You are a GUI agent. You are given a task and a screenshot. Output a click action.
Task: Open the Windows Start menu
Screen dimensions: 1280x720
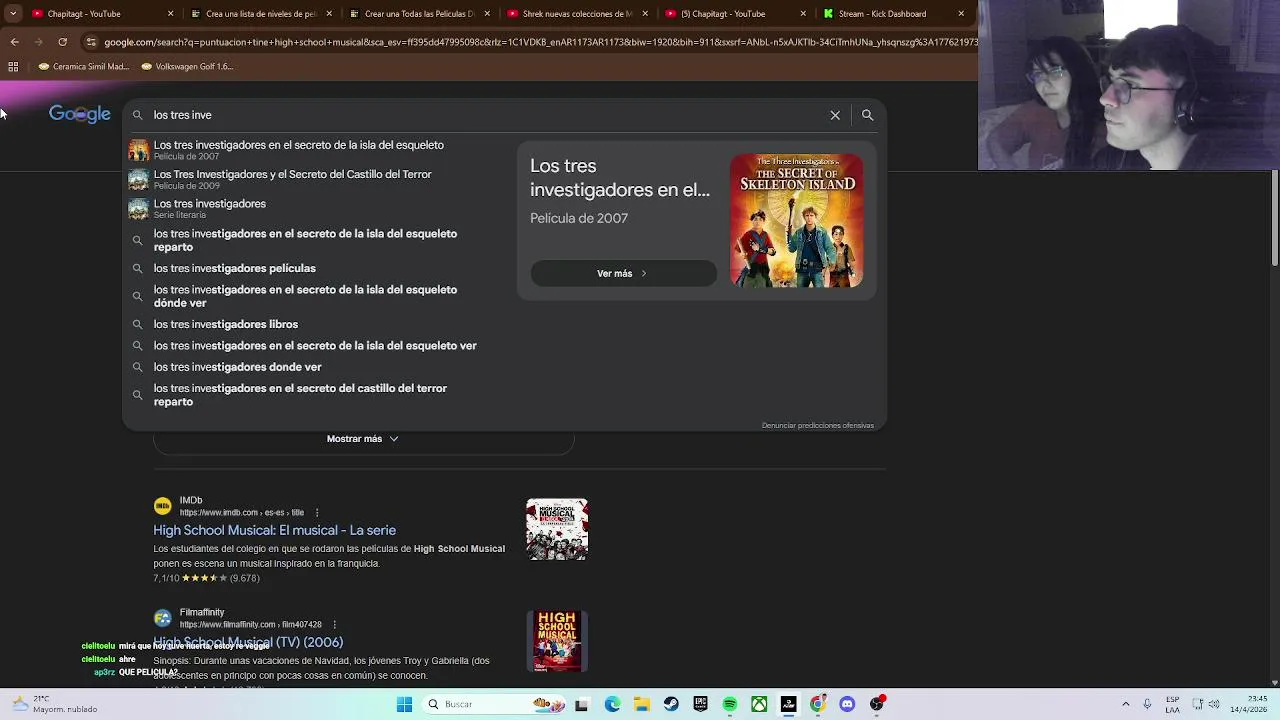[x=404, y=704]
